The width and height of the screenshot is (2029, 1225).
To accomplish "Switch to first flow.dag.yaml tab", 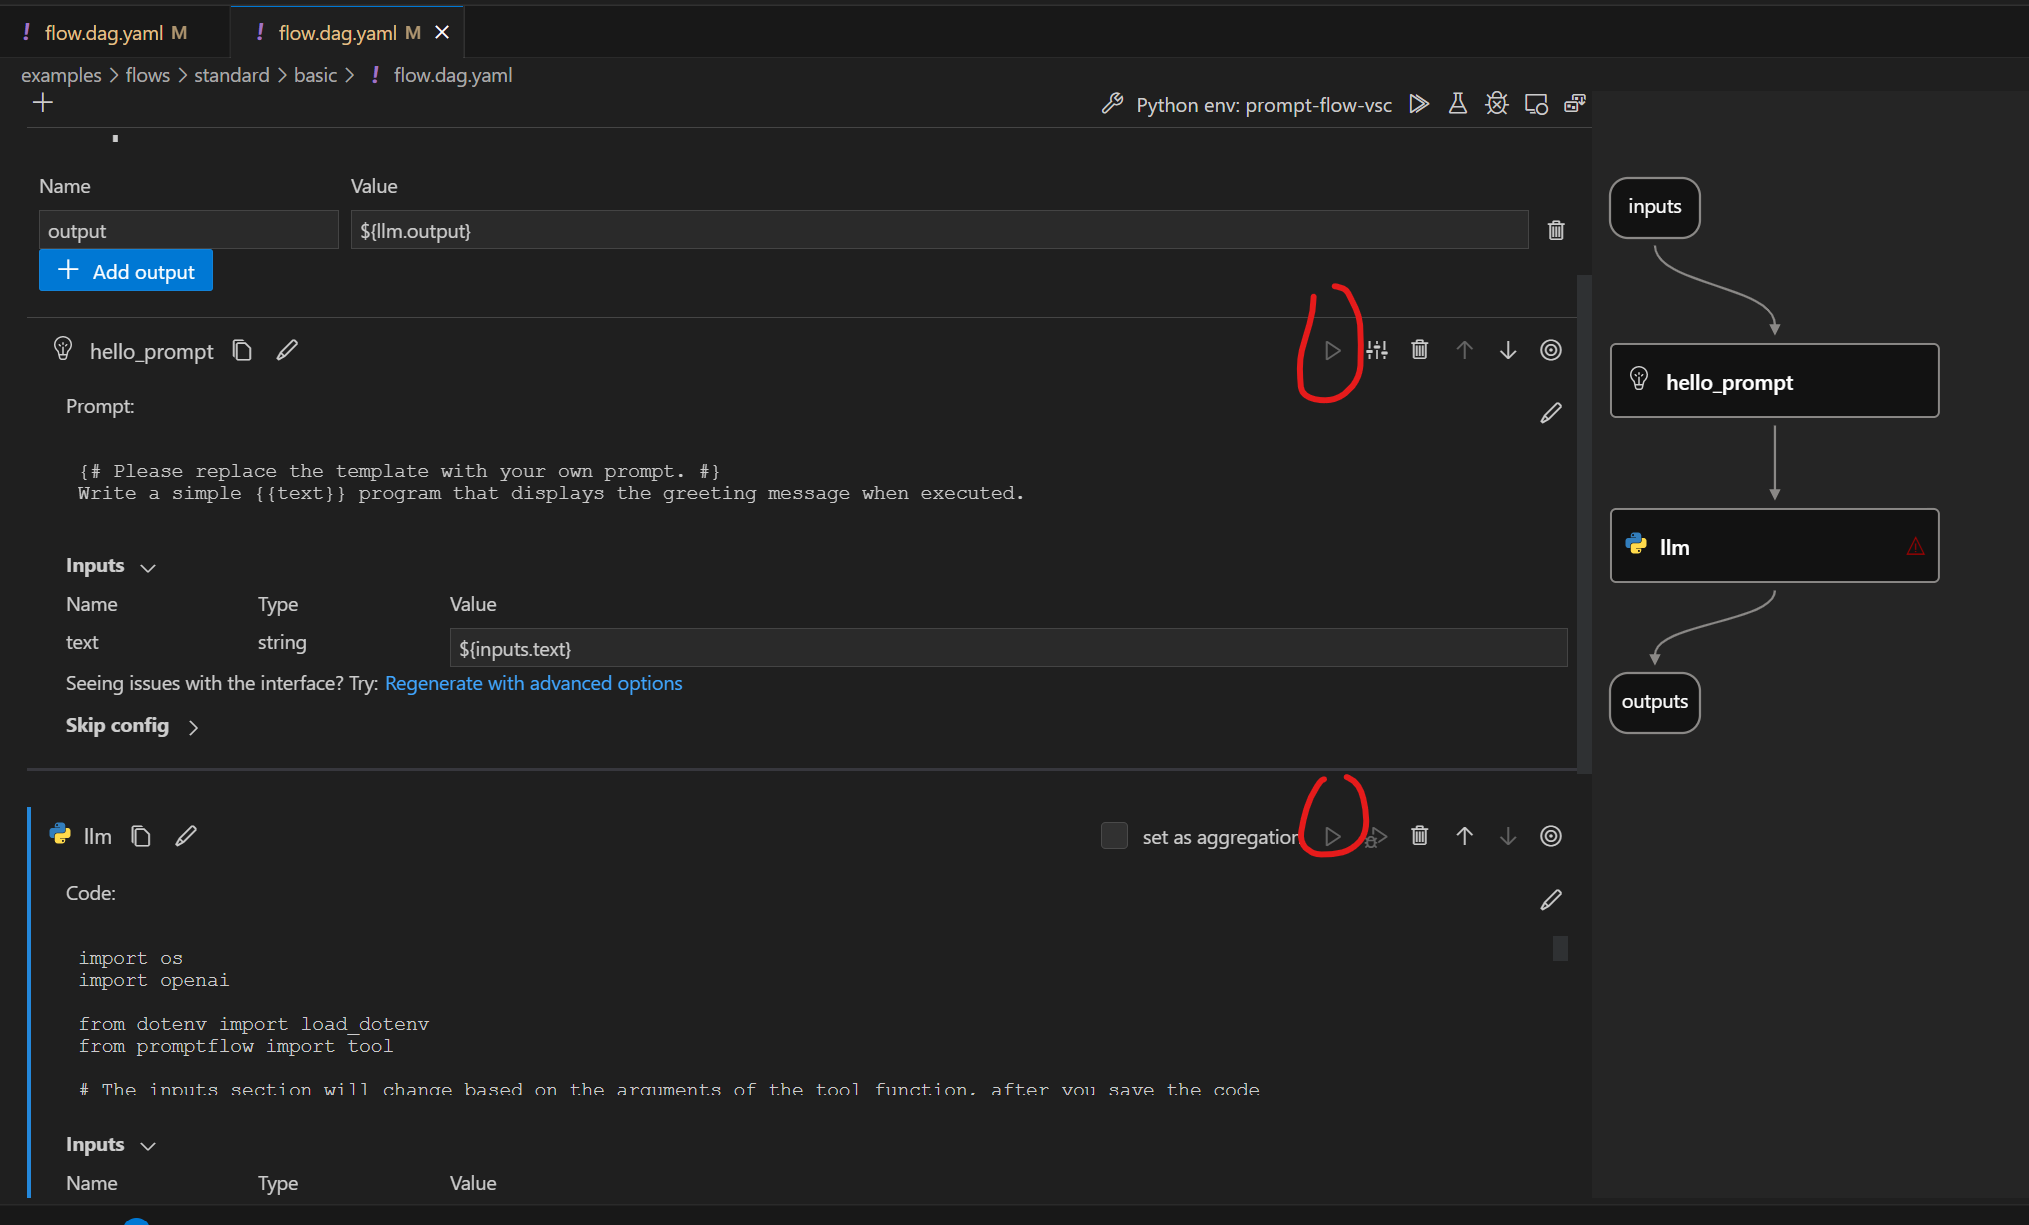I will pyautogui.click(x=104, y=33).
